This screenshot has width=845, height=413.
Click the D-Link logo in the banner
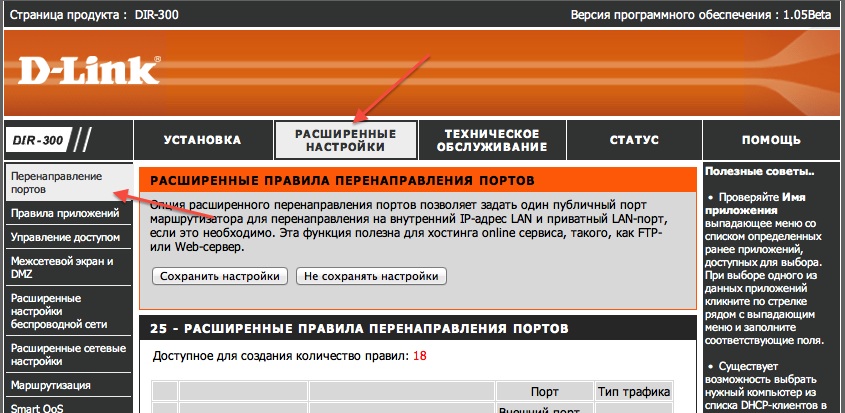pyautogui.click(x=88, y=71)
